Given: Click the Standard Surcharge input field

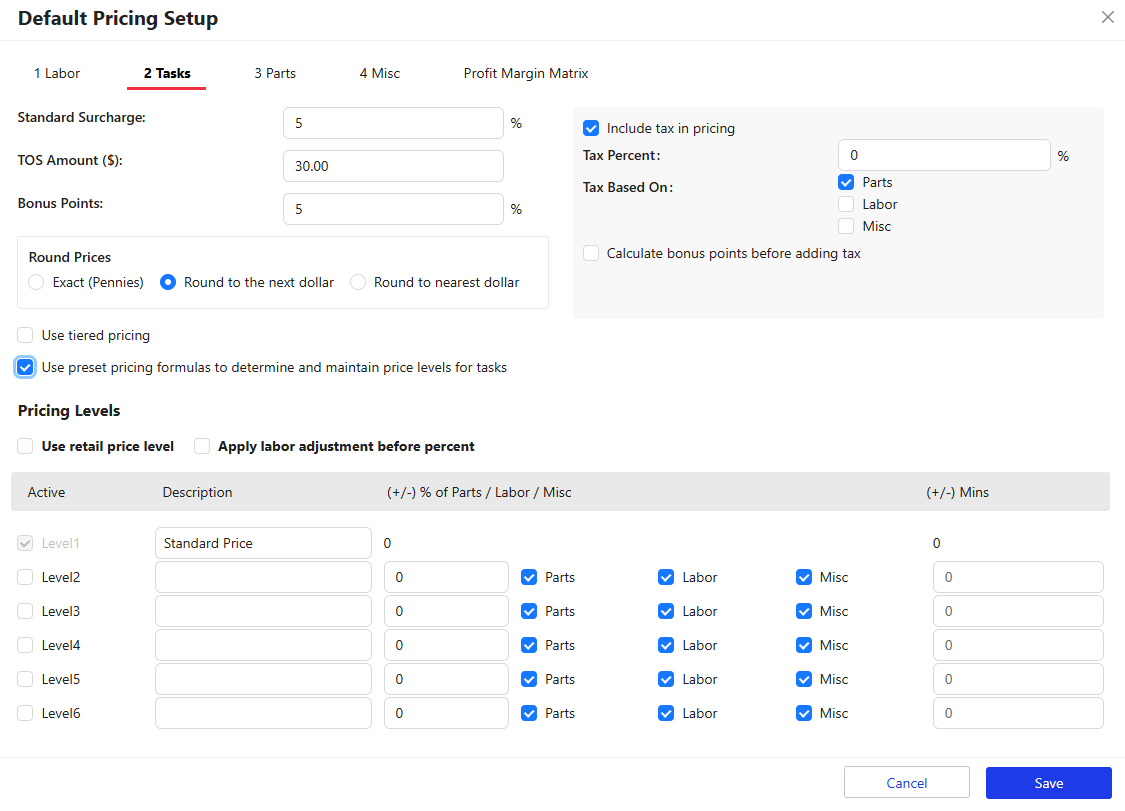Looking at the screenshot, I should coord(393,123).
